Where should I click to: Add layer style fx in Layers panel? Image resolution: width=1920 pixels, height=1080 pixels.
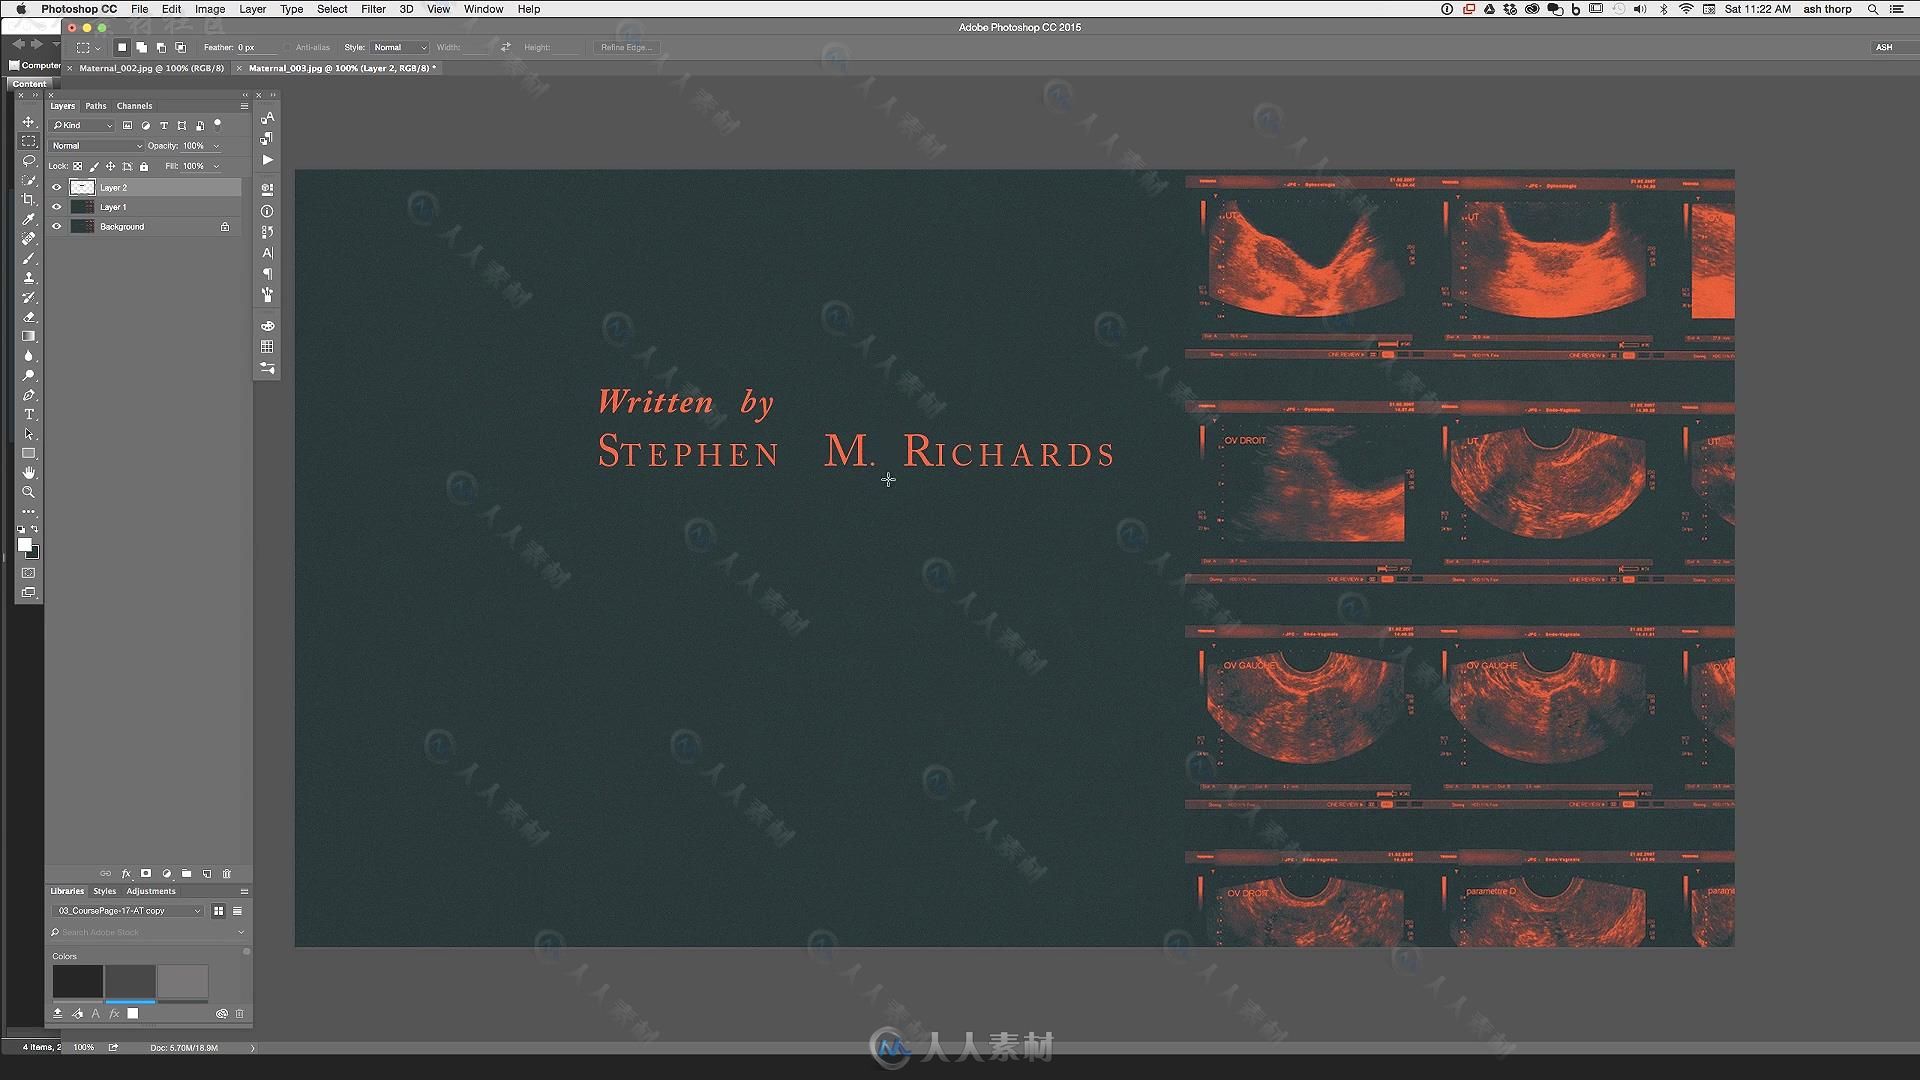[126, 873]
